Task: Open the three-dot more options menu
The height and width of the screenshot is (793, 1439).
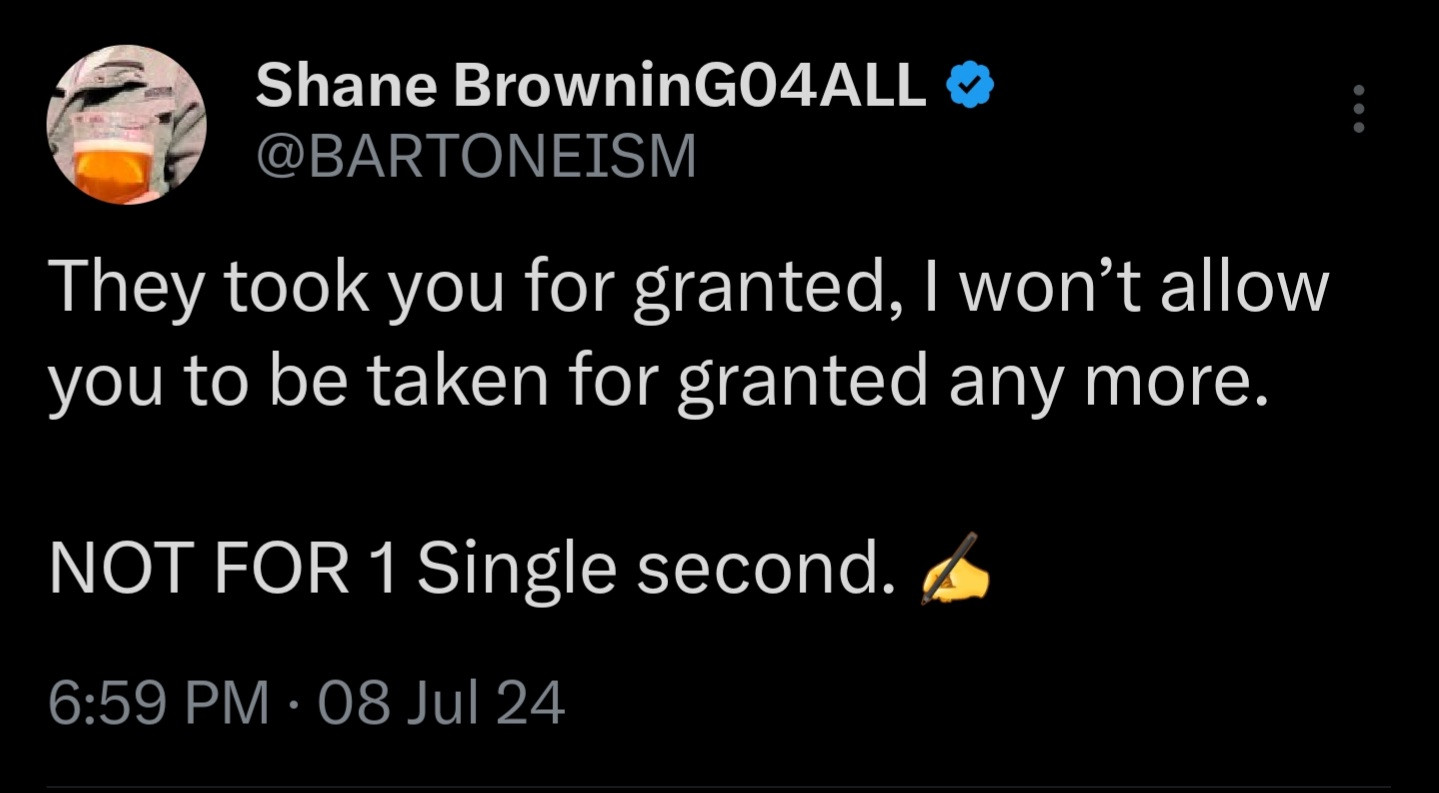Action: pyautogui.click(x=1357, y=108)
